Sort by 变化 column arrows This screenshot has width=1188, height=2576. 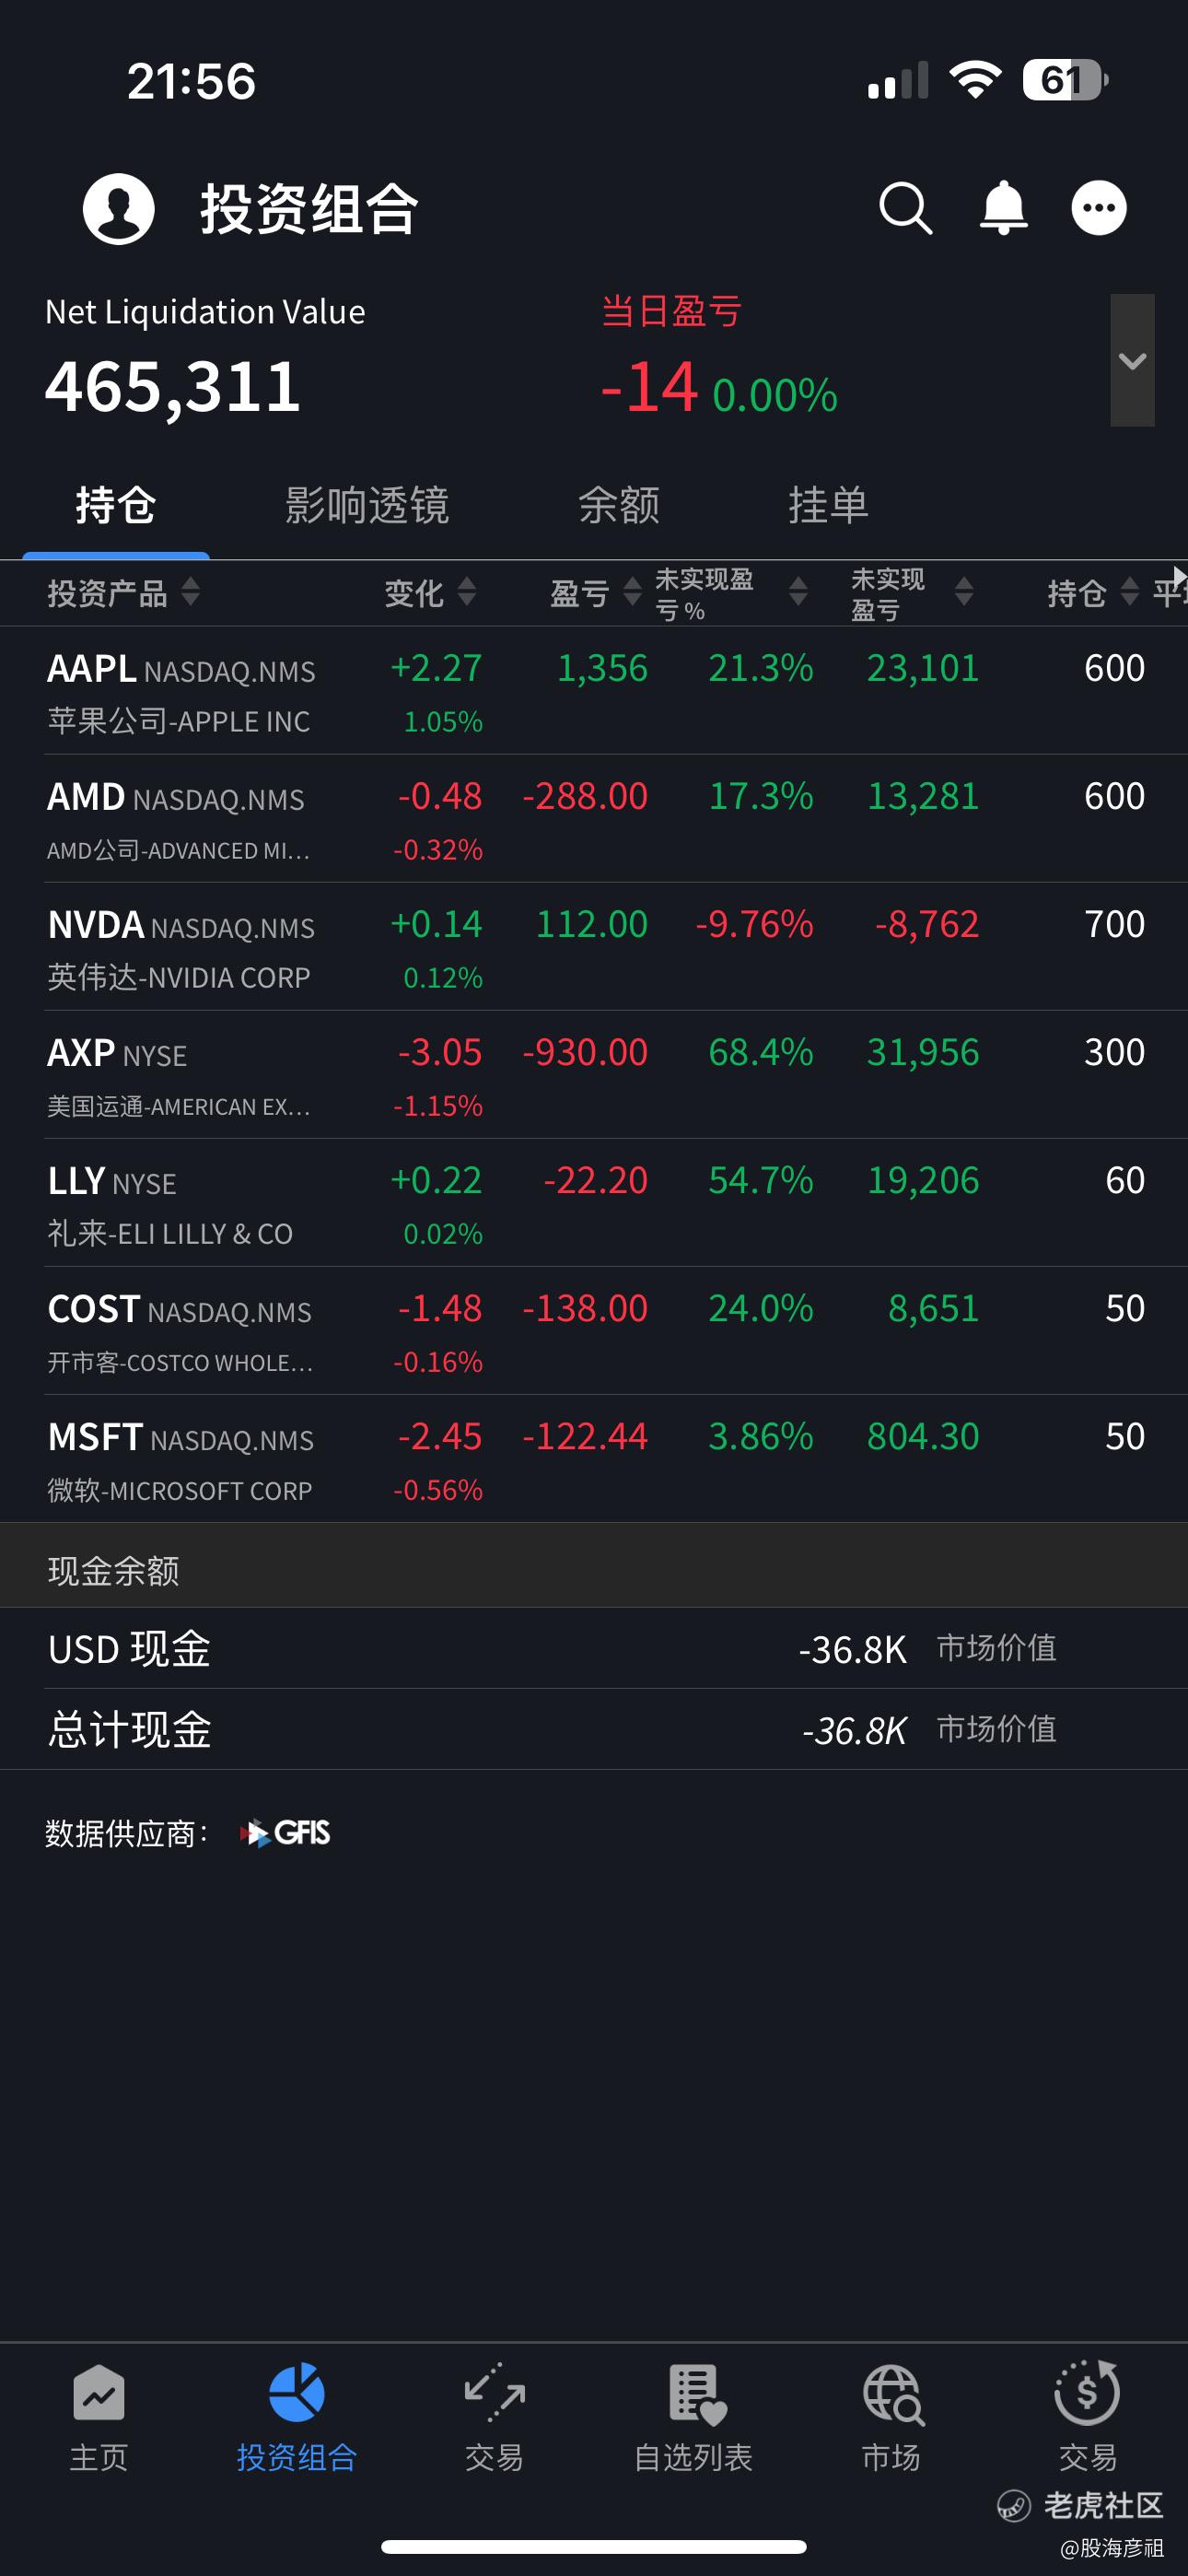point(466,592)
